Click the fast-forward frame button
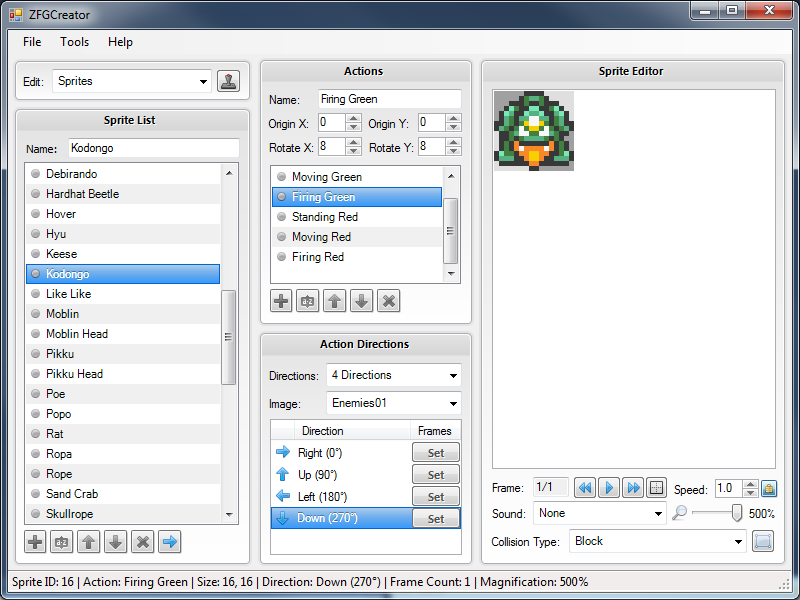800x600 pixels. click(x=633, y=488)
